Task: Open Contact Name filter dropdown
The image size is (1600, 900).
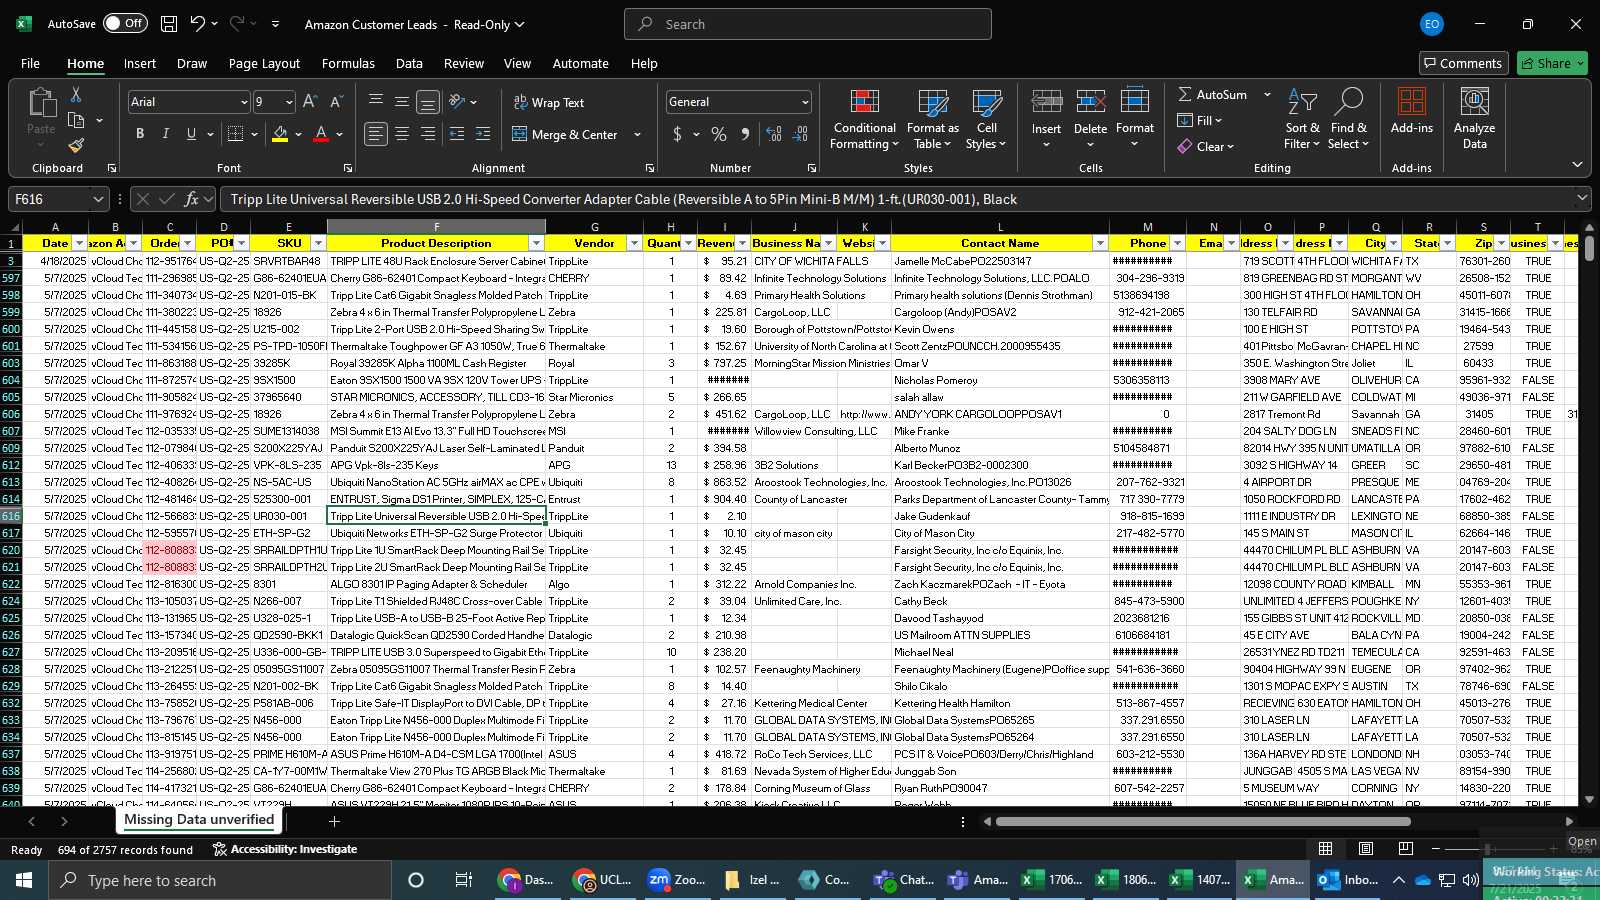Action: [1099, 243]
